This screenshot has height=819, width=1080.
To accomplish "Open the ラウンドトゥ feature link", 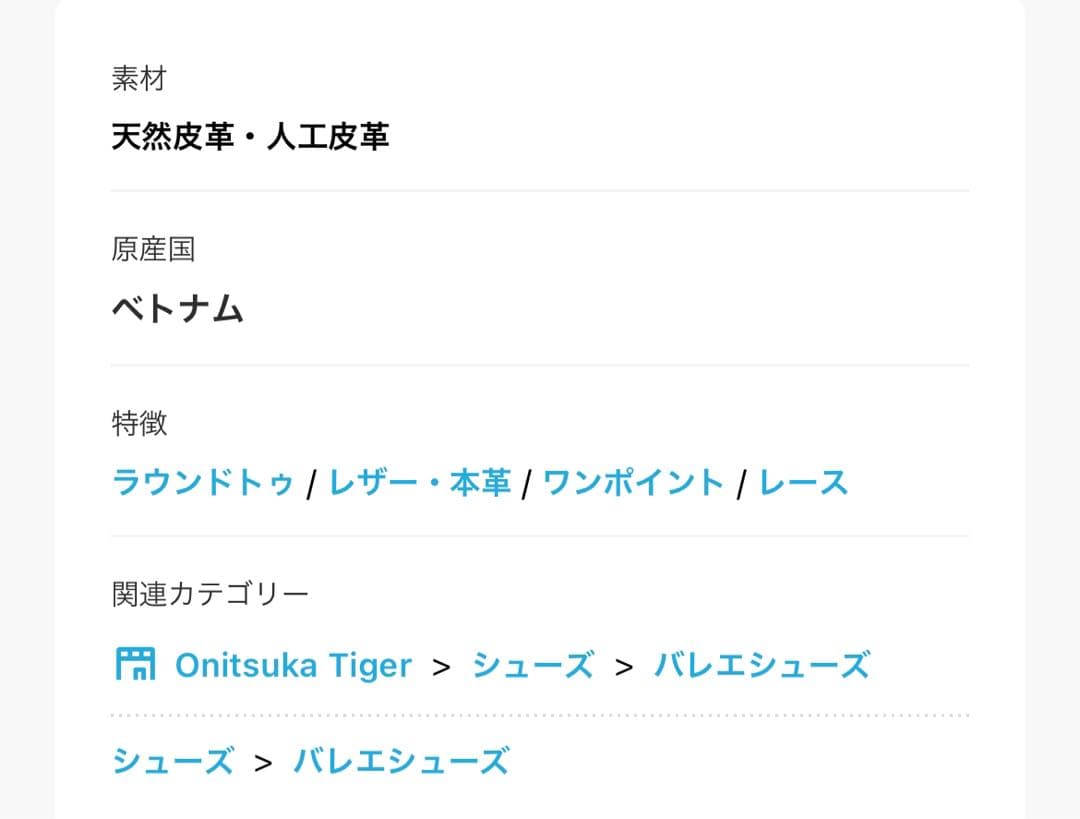I will (x=203, y=483).
